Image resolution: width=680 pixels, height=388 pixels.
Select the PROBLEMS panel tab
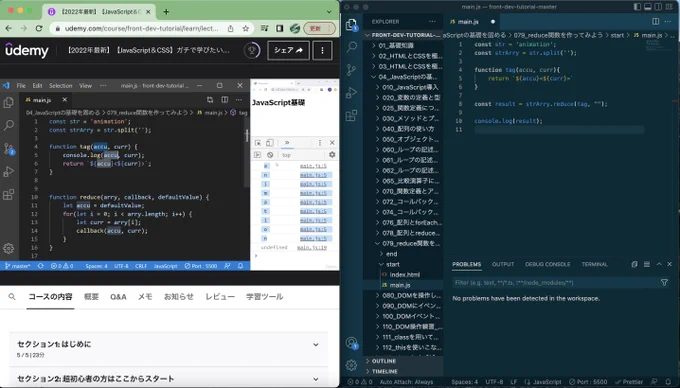(x=467, y=264)
